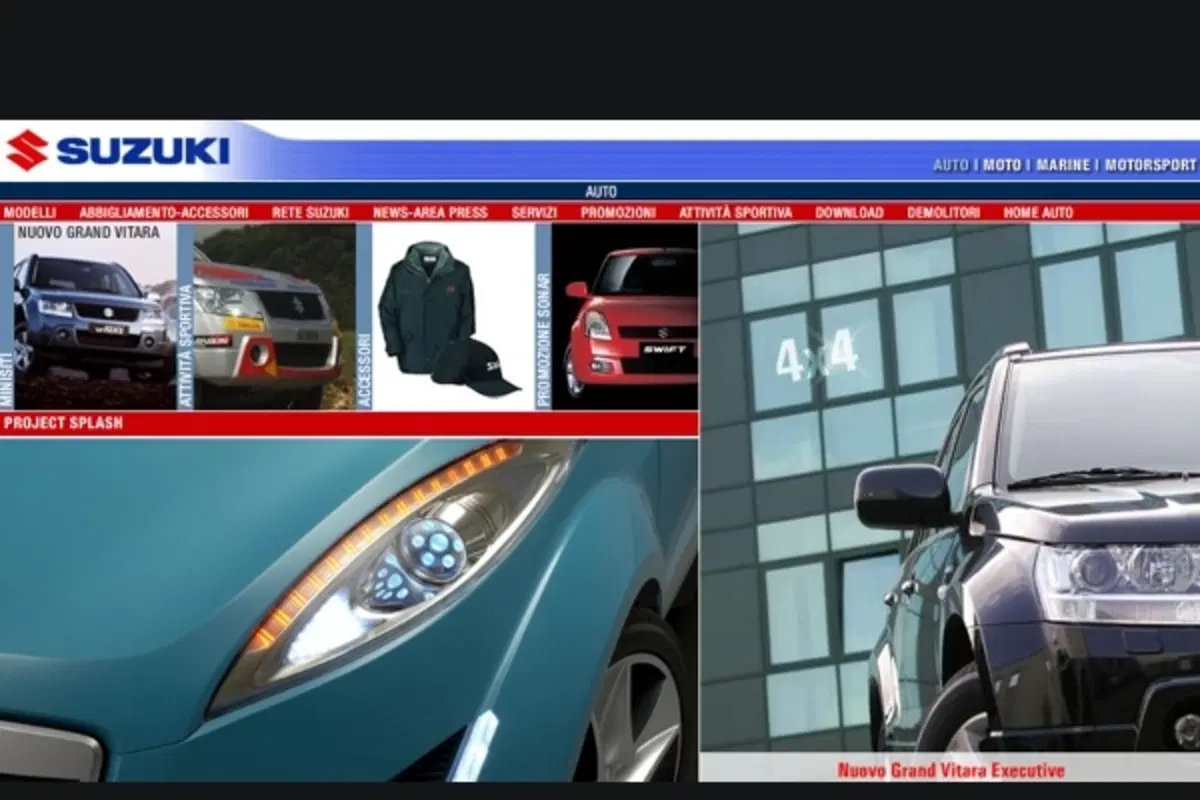Select the SERVIZI menu item
1200x800 pixels.
coord(534,212)
